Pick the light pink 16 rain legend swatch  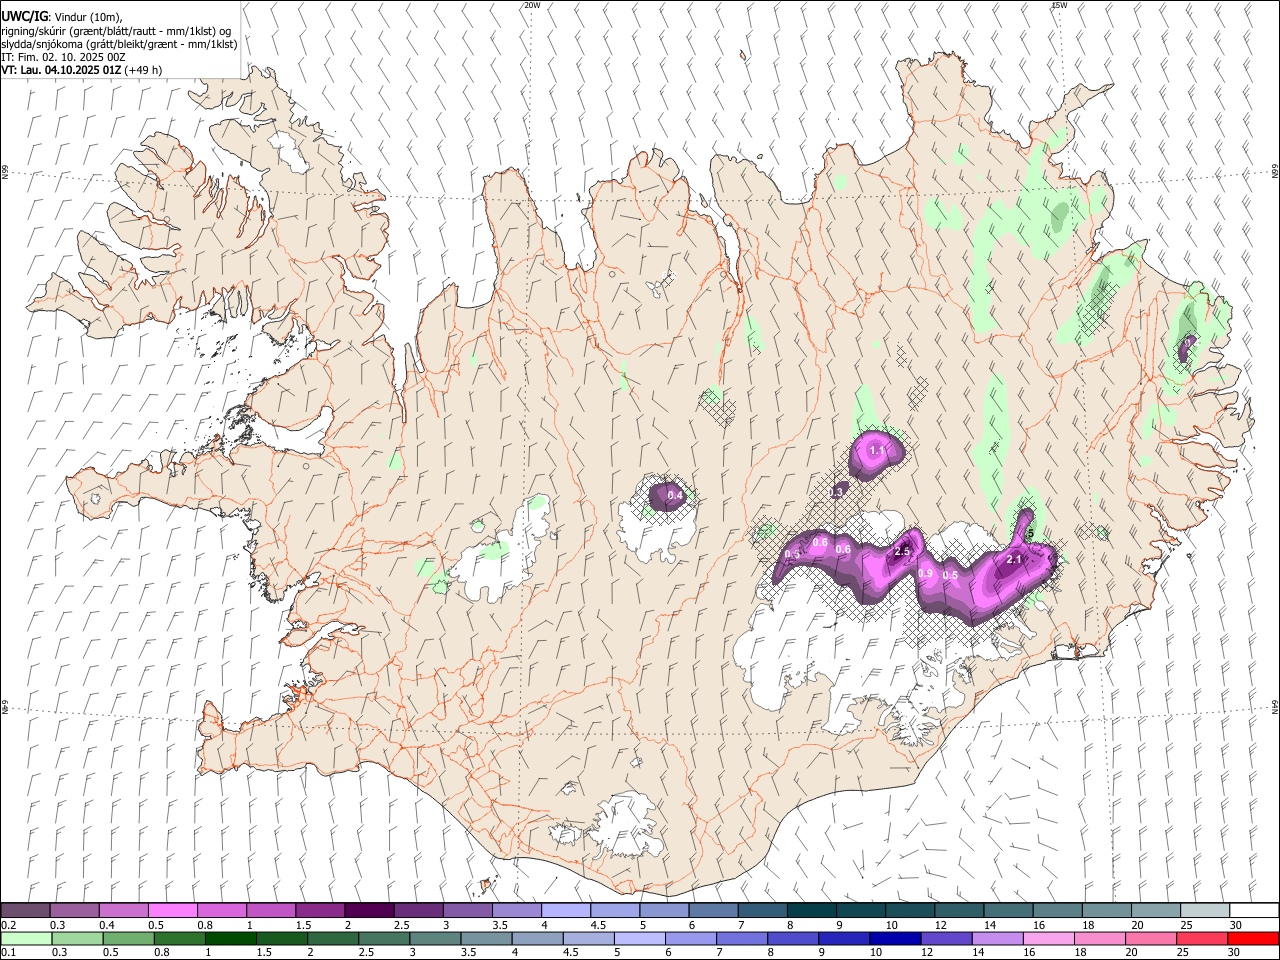point(1049,938)
